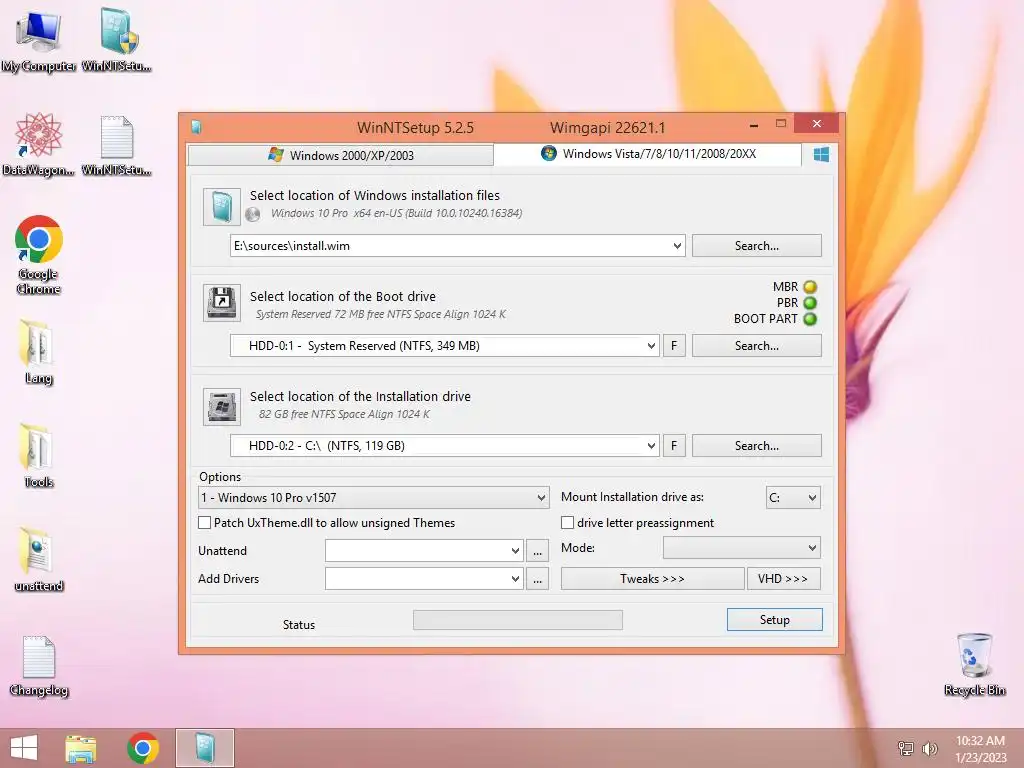The height and width of the screenshot is (768, 1024).
Task: Click the Windows 10 Pro x64 build info text
Action: tap(396, 214)
